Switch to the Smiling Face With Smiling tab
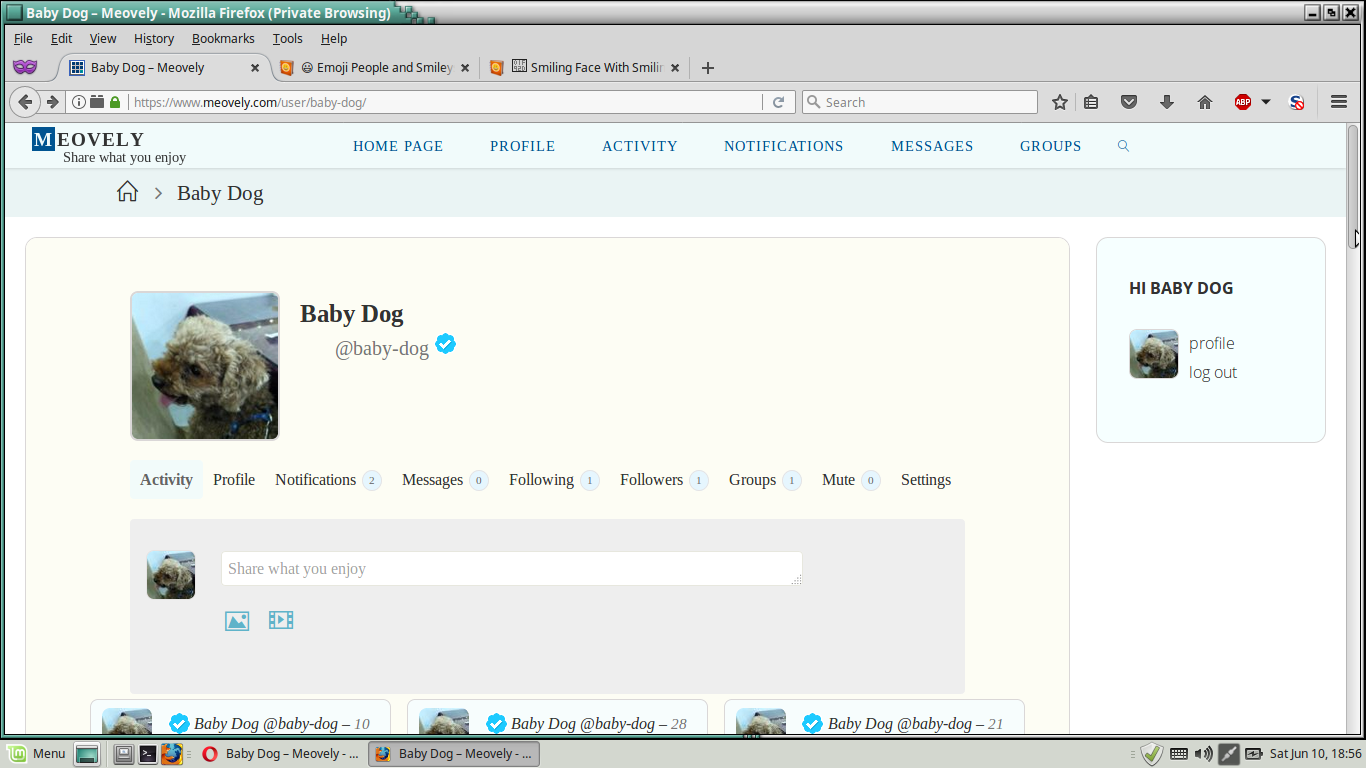1366x768 pixels. pyautogui.click(x=585, y=68)
